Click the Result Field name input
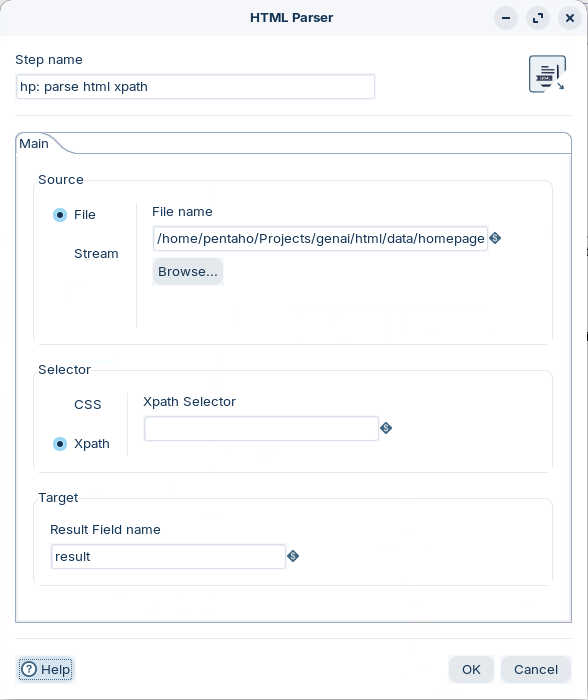This screenshot has width=588, height=700. tap(168, 556)
